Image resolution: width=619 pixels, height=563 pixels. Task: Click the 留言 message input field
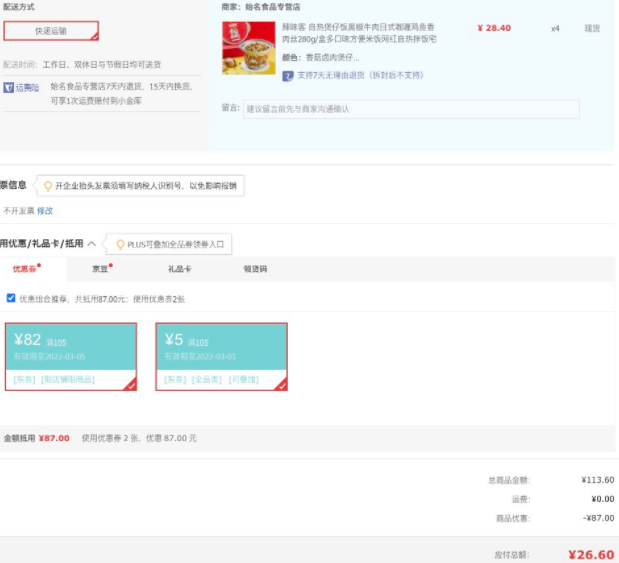point(410,108)
